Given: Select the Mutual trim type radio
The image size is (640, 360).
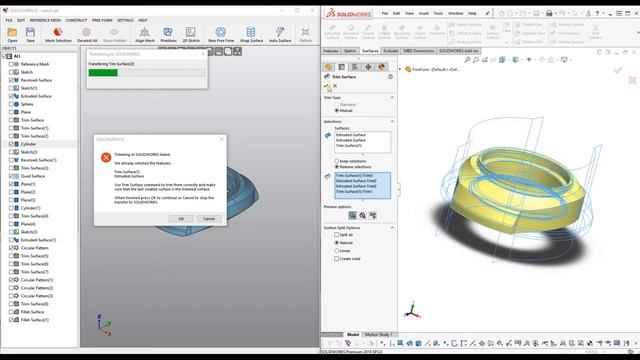Looking at the screenshot, I should (337, 111).
